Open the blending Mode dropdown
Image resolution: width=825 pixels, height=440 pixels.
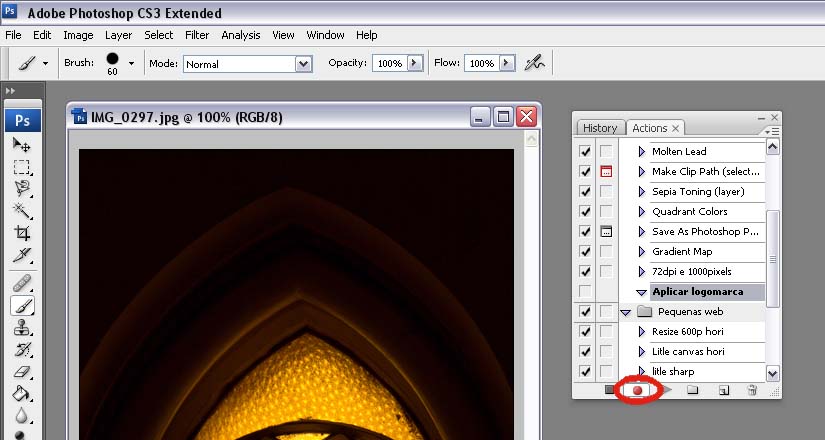click(303, 63)
